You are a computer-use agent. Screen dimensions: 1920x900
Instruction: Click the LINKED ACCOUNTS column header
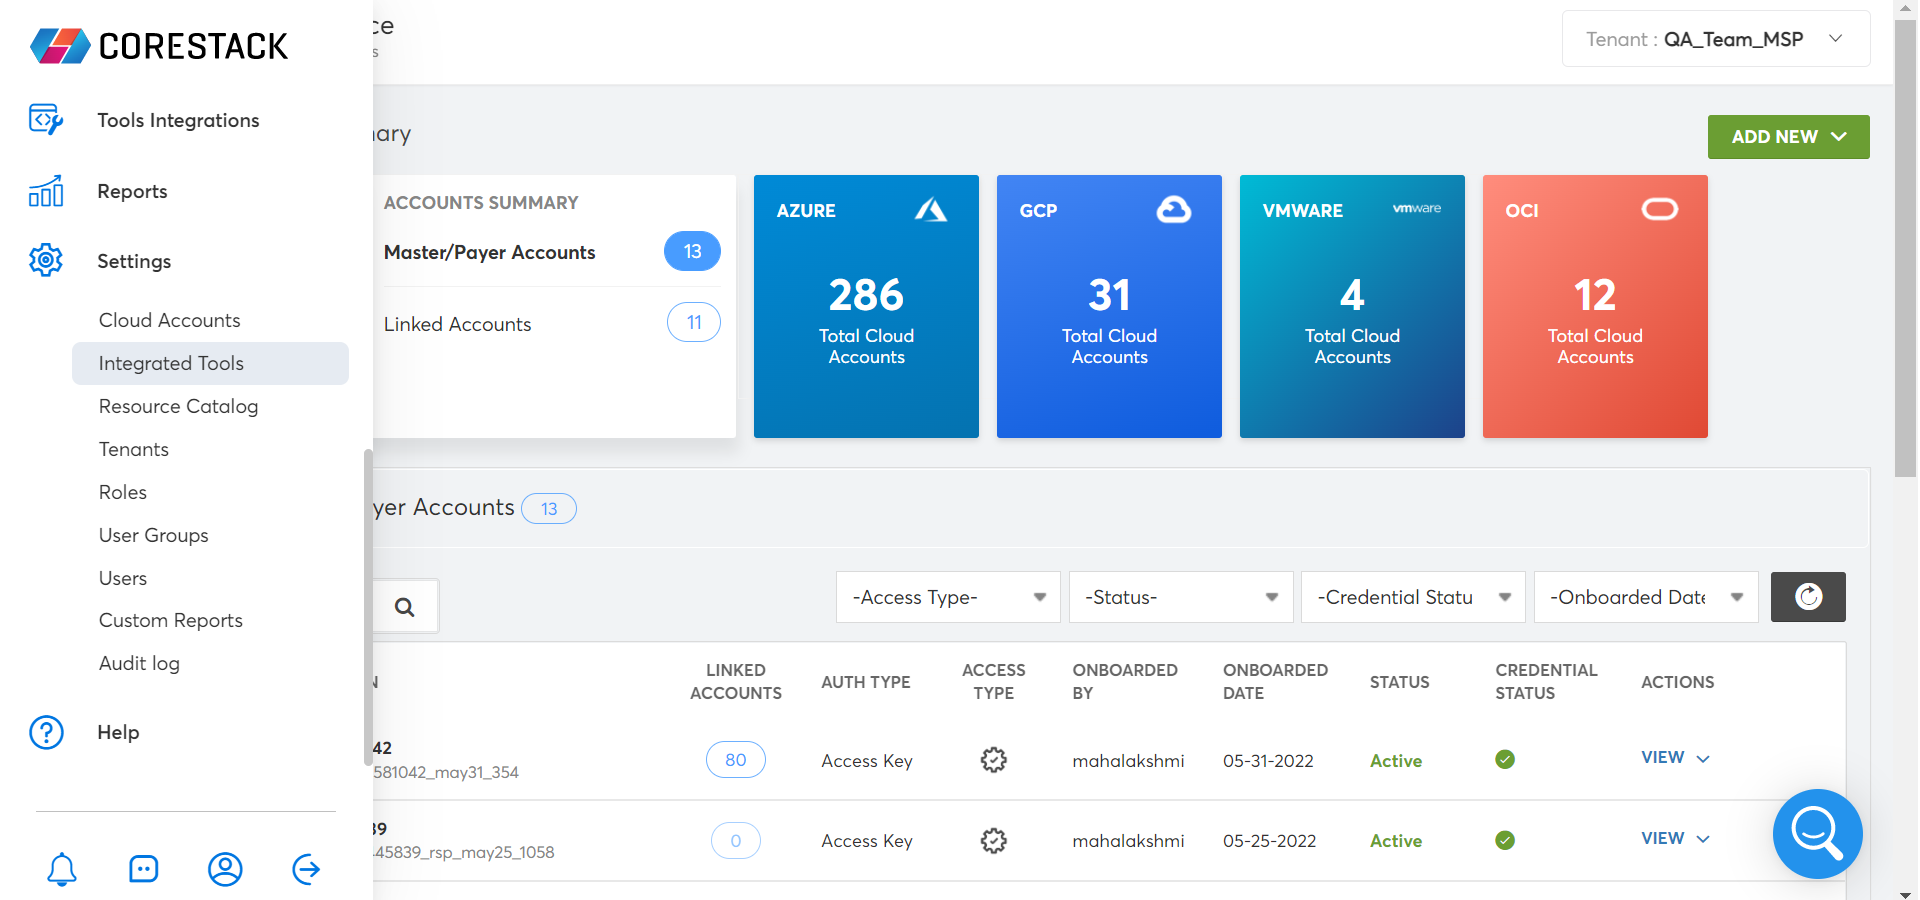[736, 681]
